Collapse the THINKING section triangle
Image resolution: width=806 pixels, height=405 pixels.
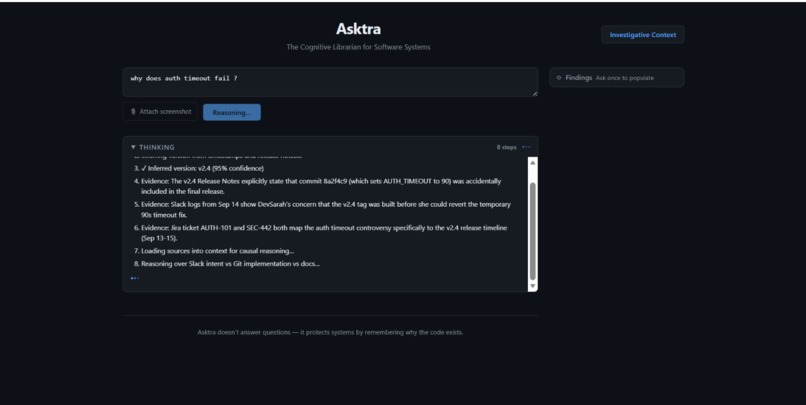pos(133,147)
